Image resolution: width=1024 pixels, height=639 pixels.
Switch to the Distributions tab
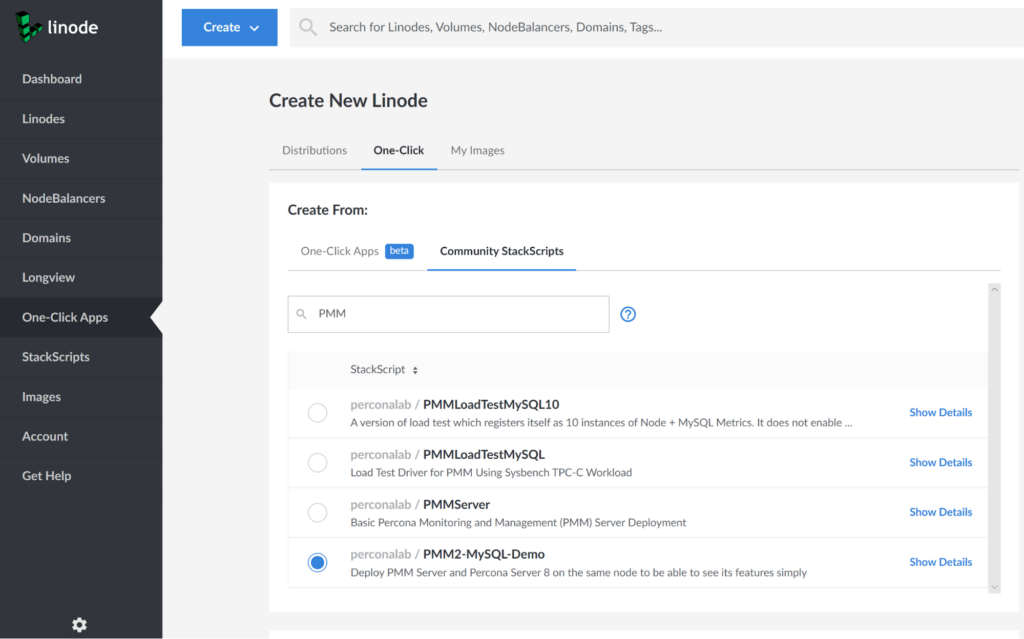314,150
